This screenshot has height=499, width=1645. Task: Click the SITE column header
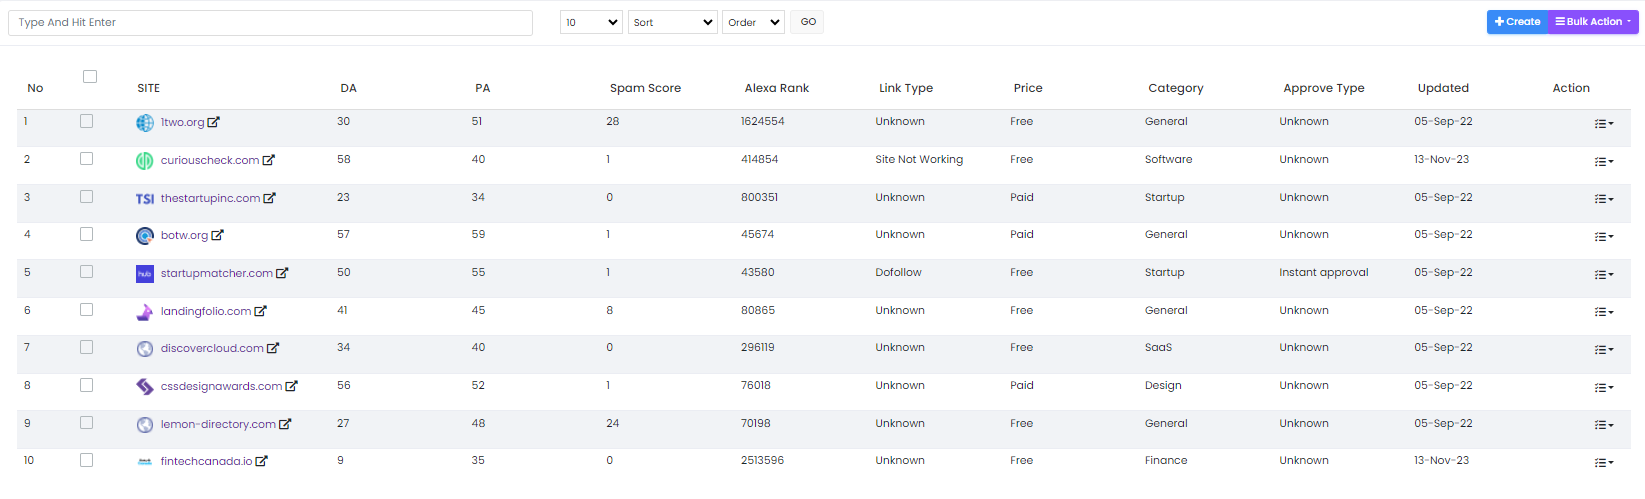[149, 88]
